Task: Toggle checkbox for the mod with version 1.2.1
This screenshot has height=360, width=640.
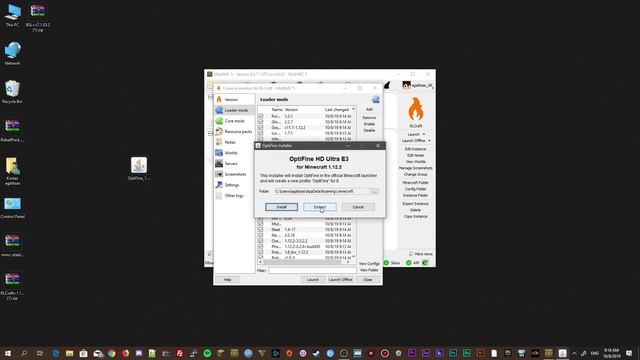Action: click(x=261, y=116)
